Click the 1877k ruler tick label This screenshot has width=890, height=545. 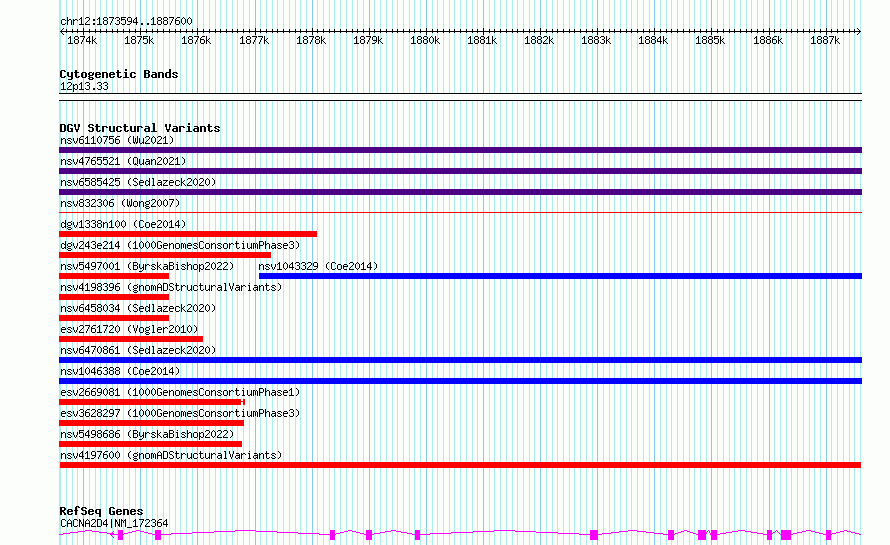point(254,40)
